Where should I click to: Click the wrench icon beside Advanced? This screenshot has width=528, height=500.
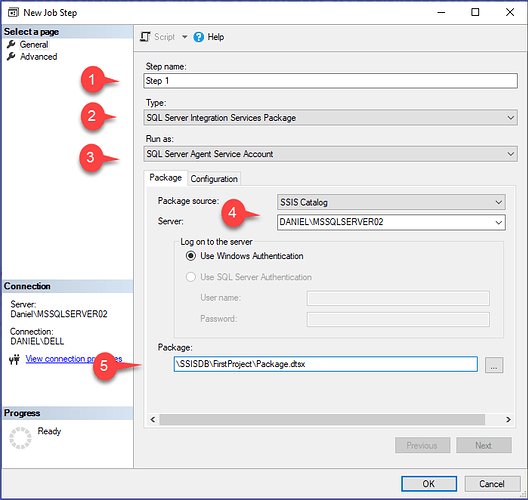point(11,56)
